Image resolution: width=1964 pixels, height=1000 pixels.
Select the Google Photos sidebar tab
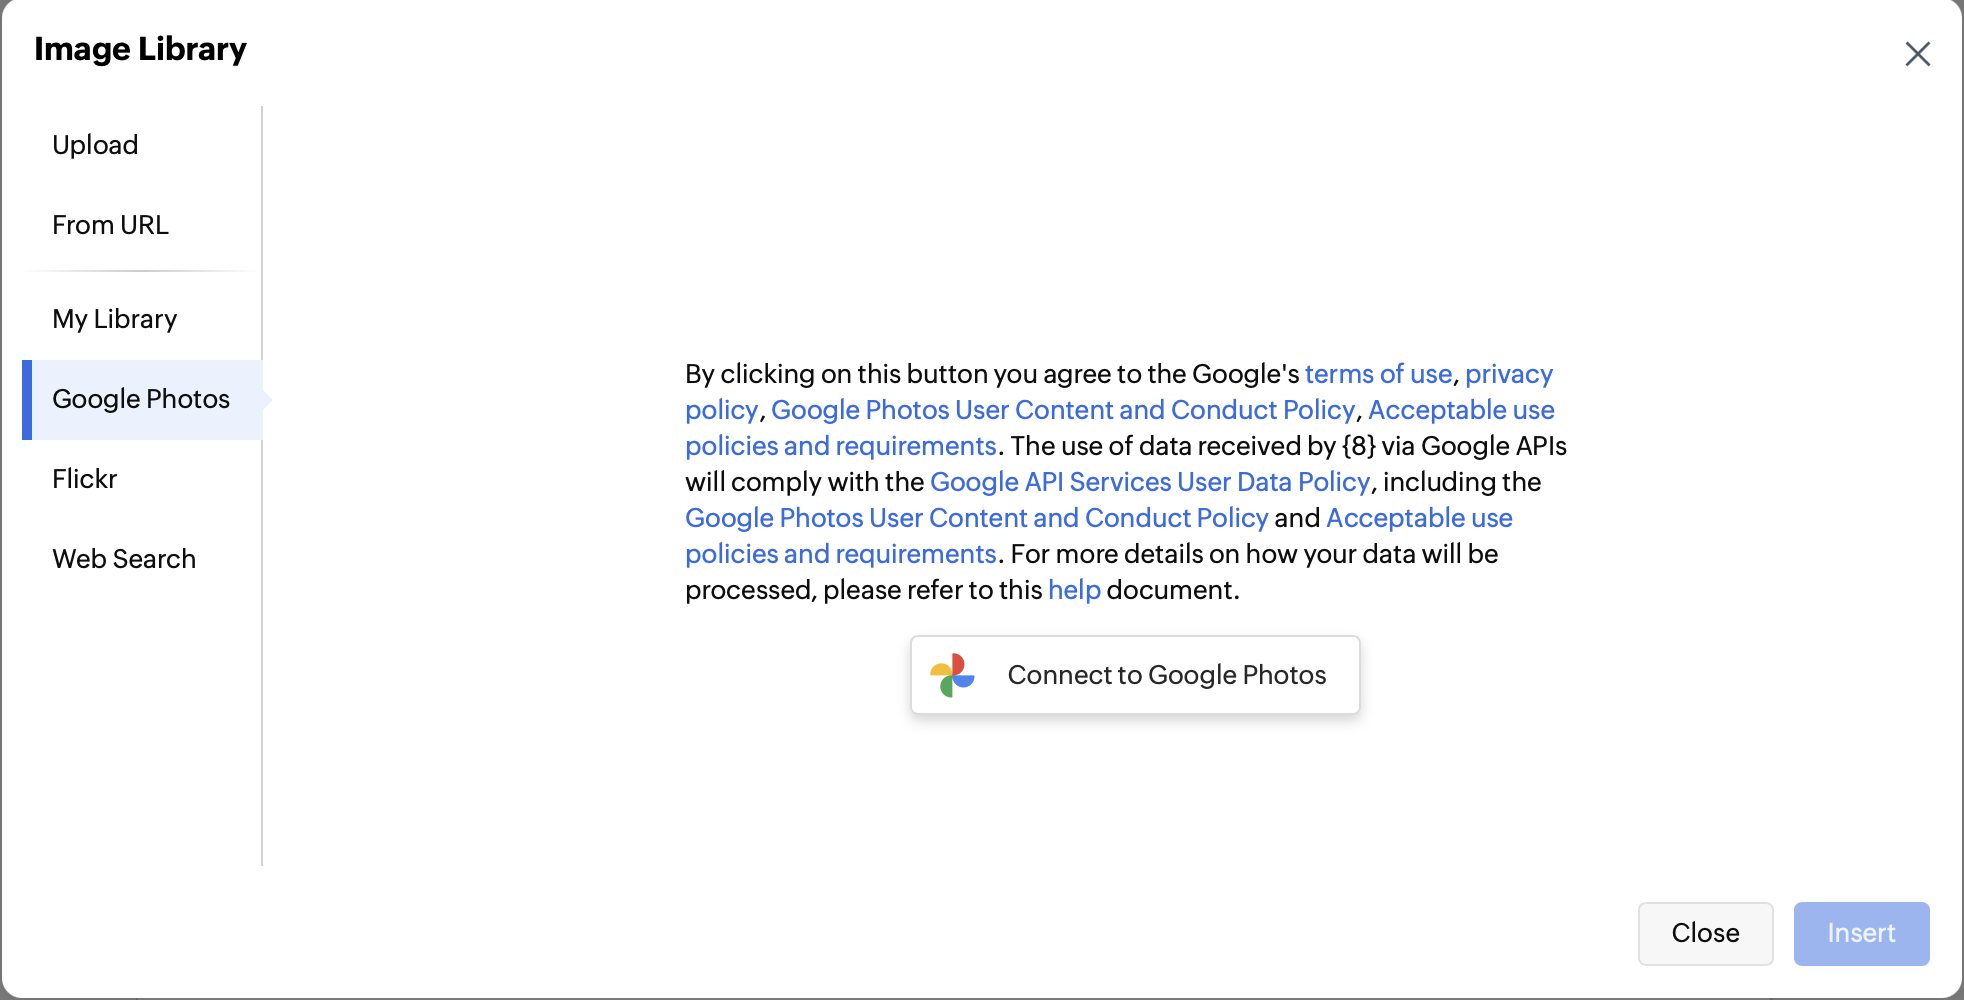141,399
